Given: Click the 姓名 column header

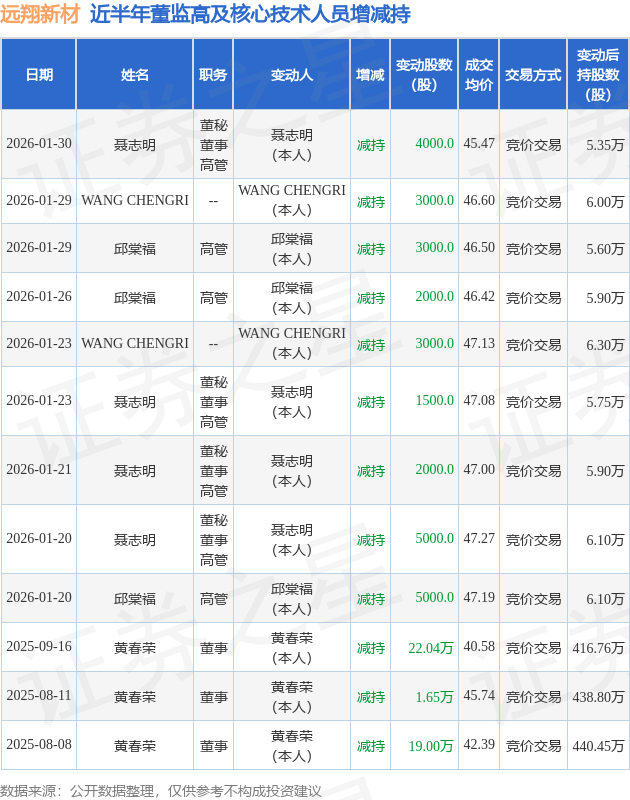Looking at the screenshot, I should [x=135, y=74].
